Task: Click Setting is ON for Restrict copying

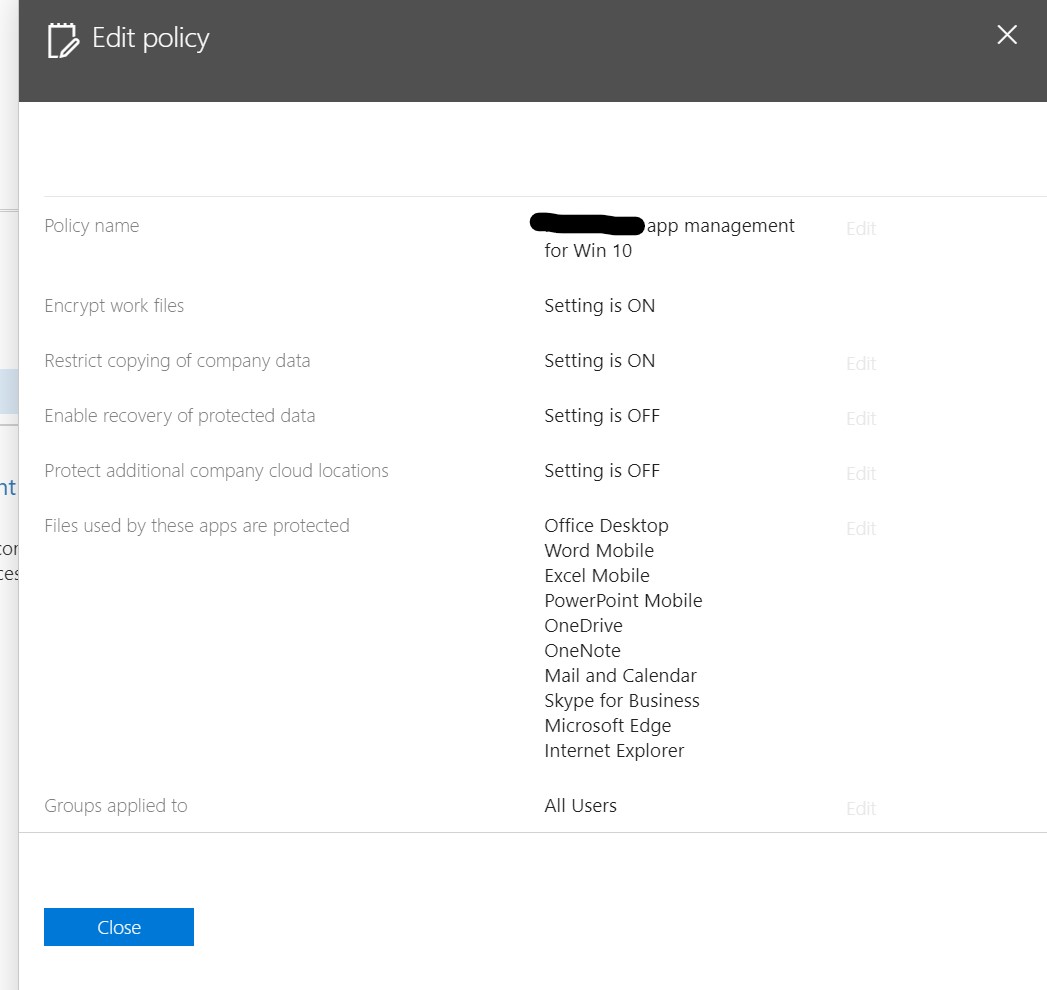Action: pyautogui.click(x=600, y=360)
